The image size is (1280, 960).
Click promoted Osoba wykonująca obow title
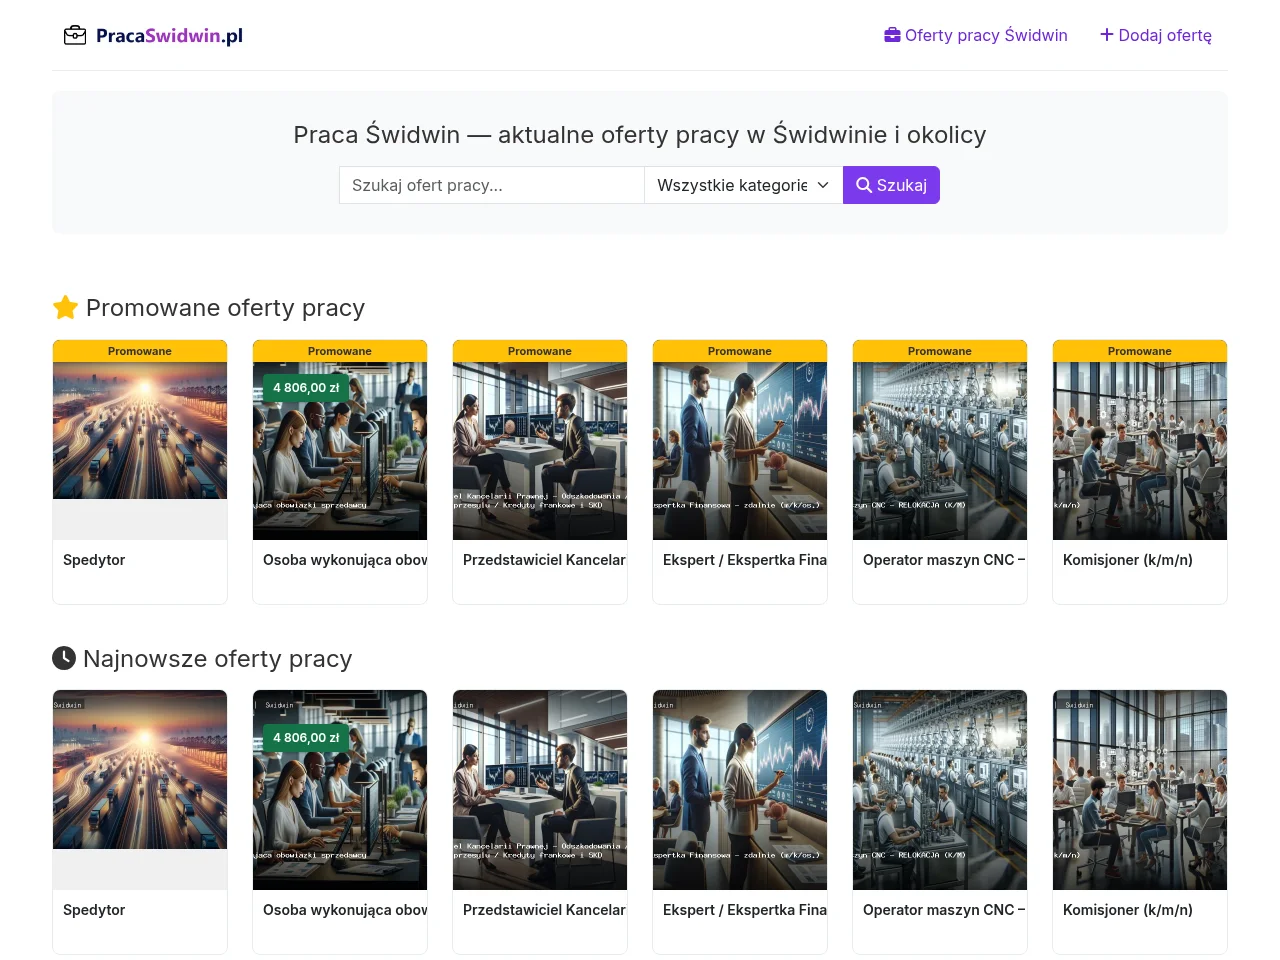coord(345,560)
